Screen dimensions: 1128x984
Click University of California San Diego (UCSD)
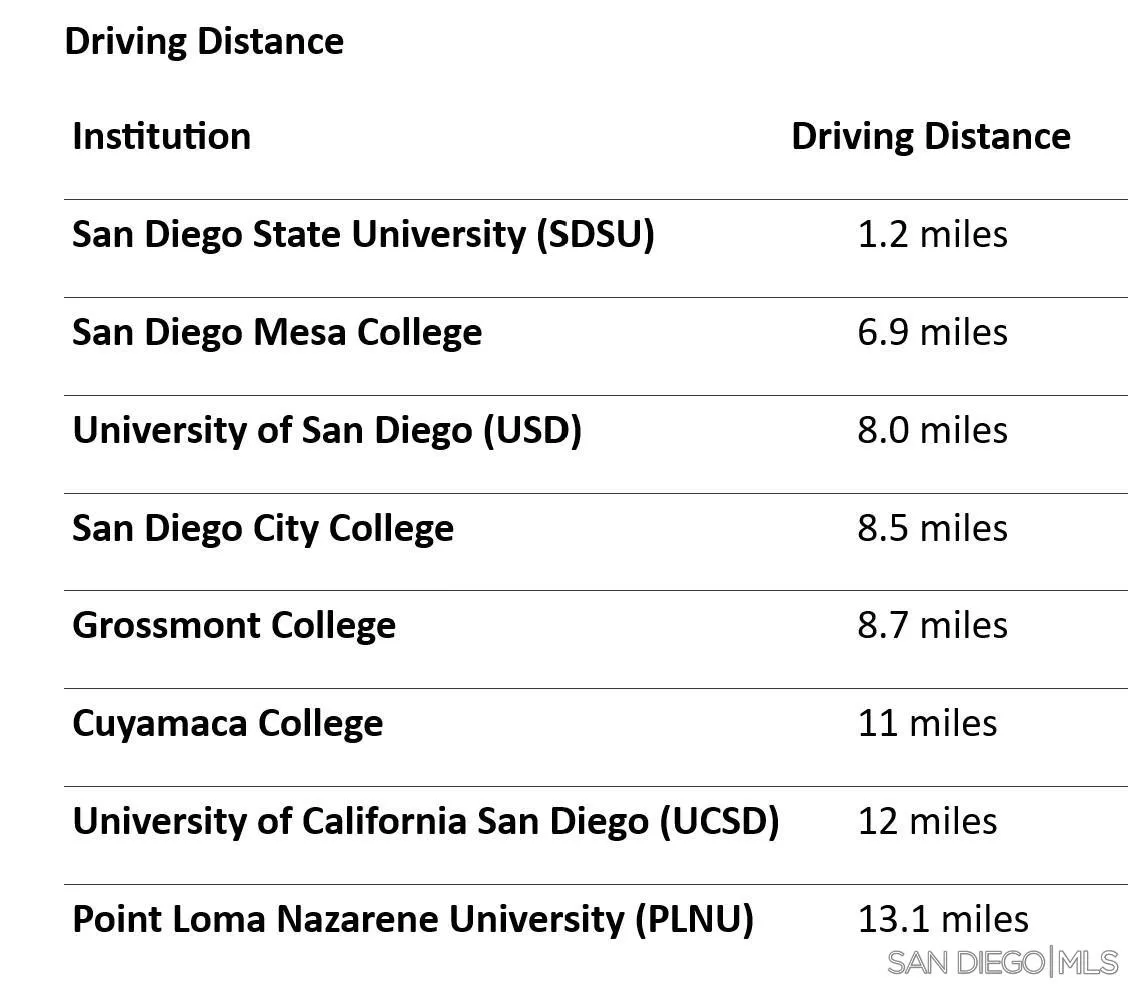426,821
